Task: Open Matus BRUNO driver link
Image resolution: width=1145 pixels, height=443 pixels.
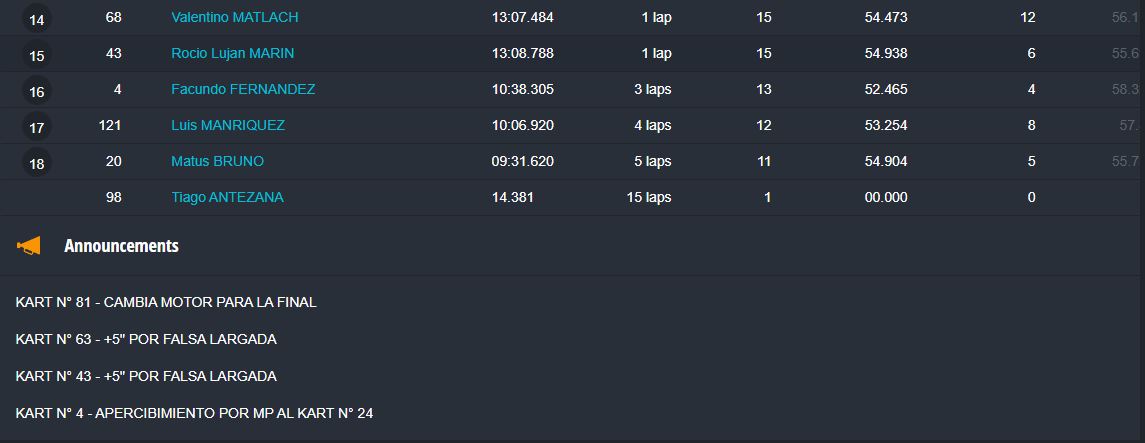Action: click(218, 161)
